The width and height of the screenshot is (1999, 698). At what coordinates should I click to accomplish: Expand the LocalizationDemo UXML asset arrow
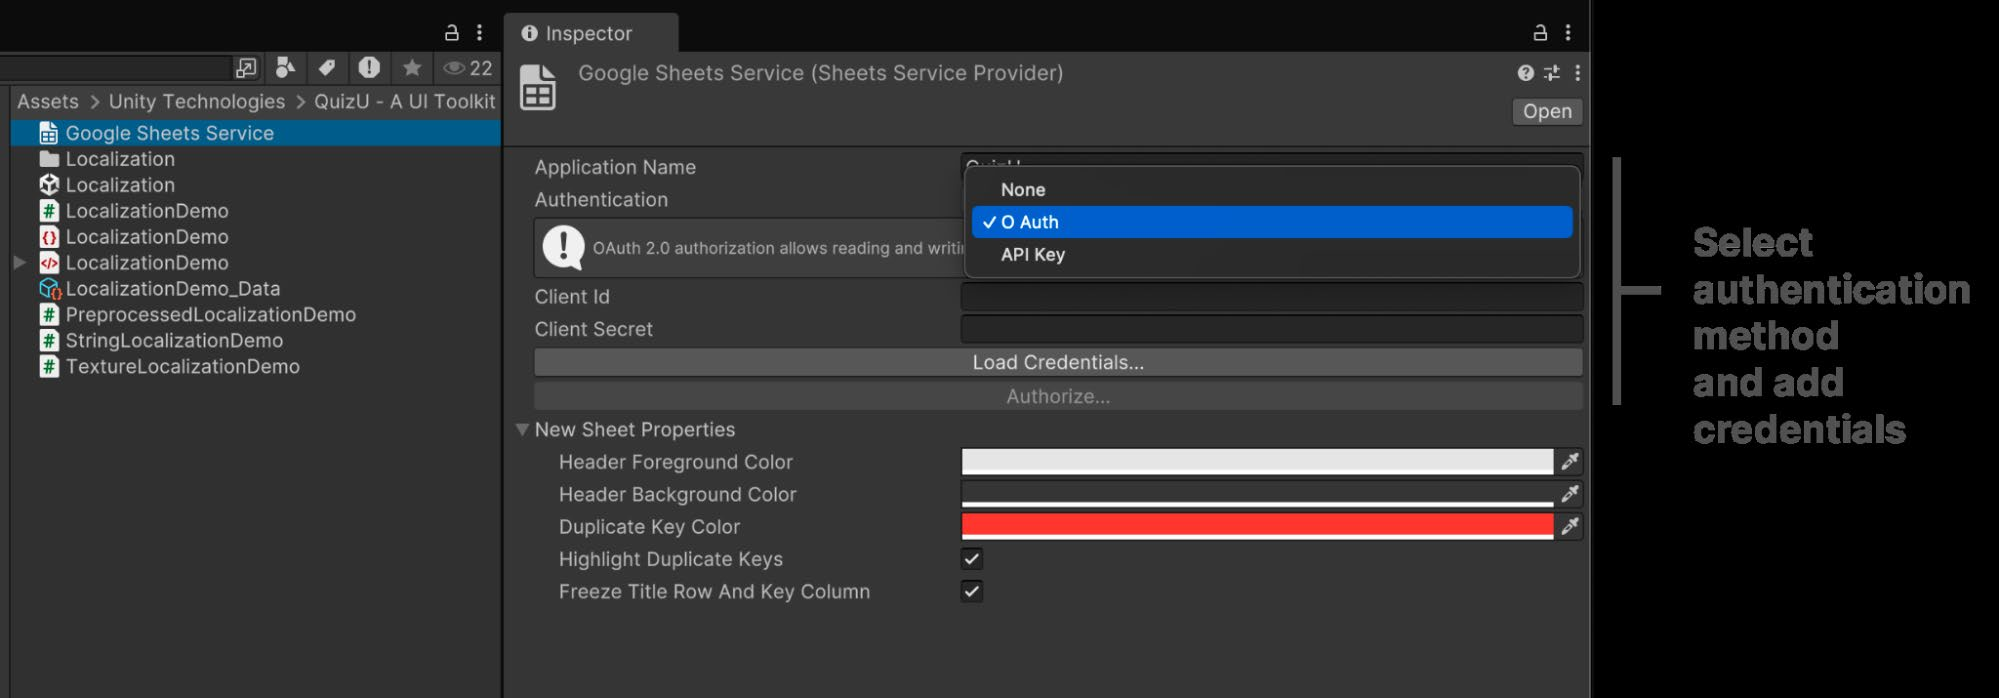tap(19, 262)
